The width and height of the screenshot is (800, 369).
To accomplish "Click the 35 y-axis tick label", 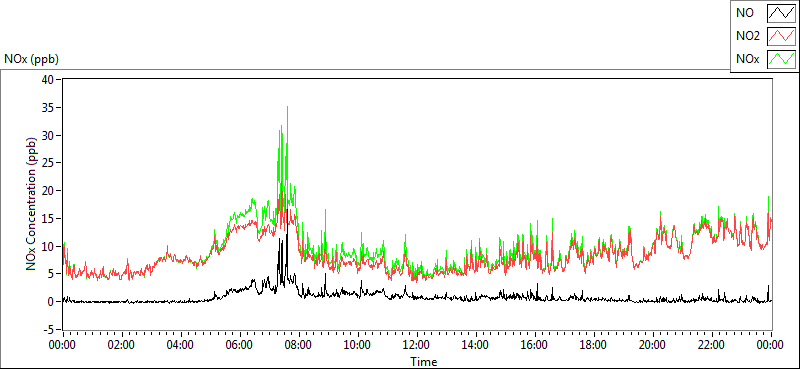I will tap(48, 108).
